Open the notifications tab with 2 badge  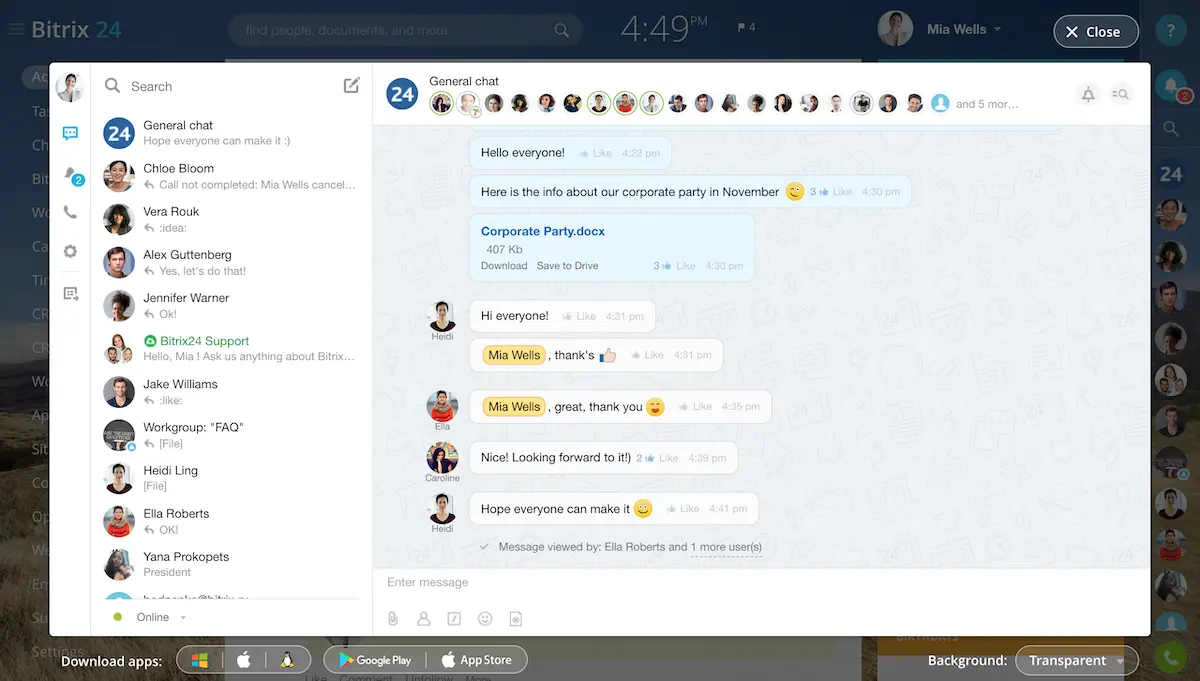click(x=71, y=174)
